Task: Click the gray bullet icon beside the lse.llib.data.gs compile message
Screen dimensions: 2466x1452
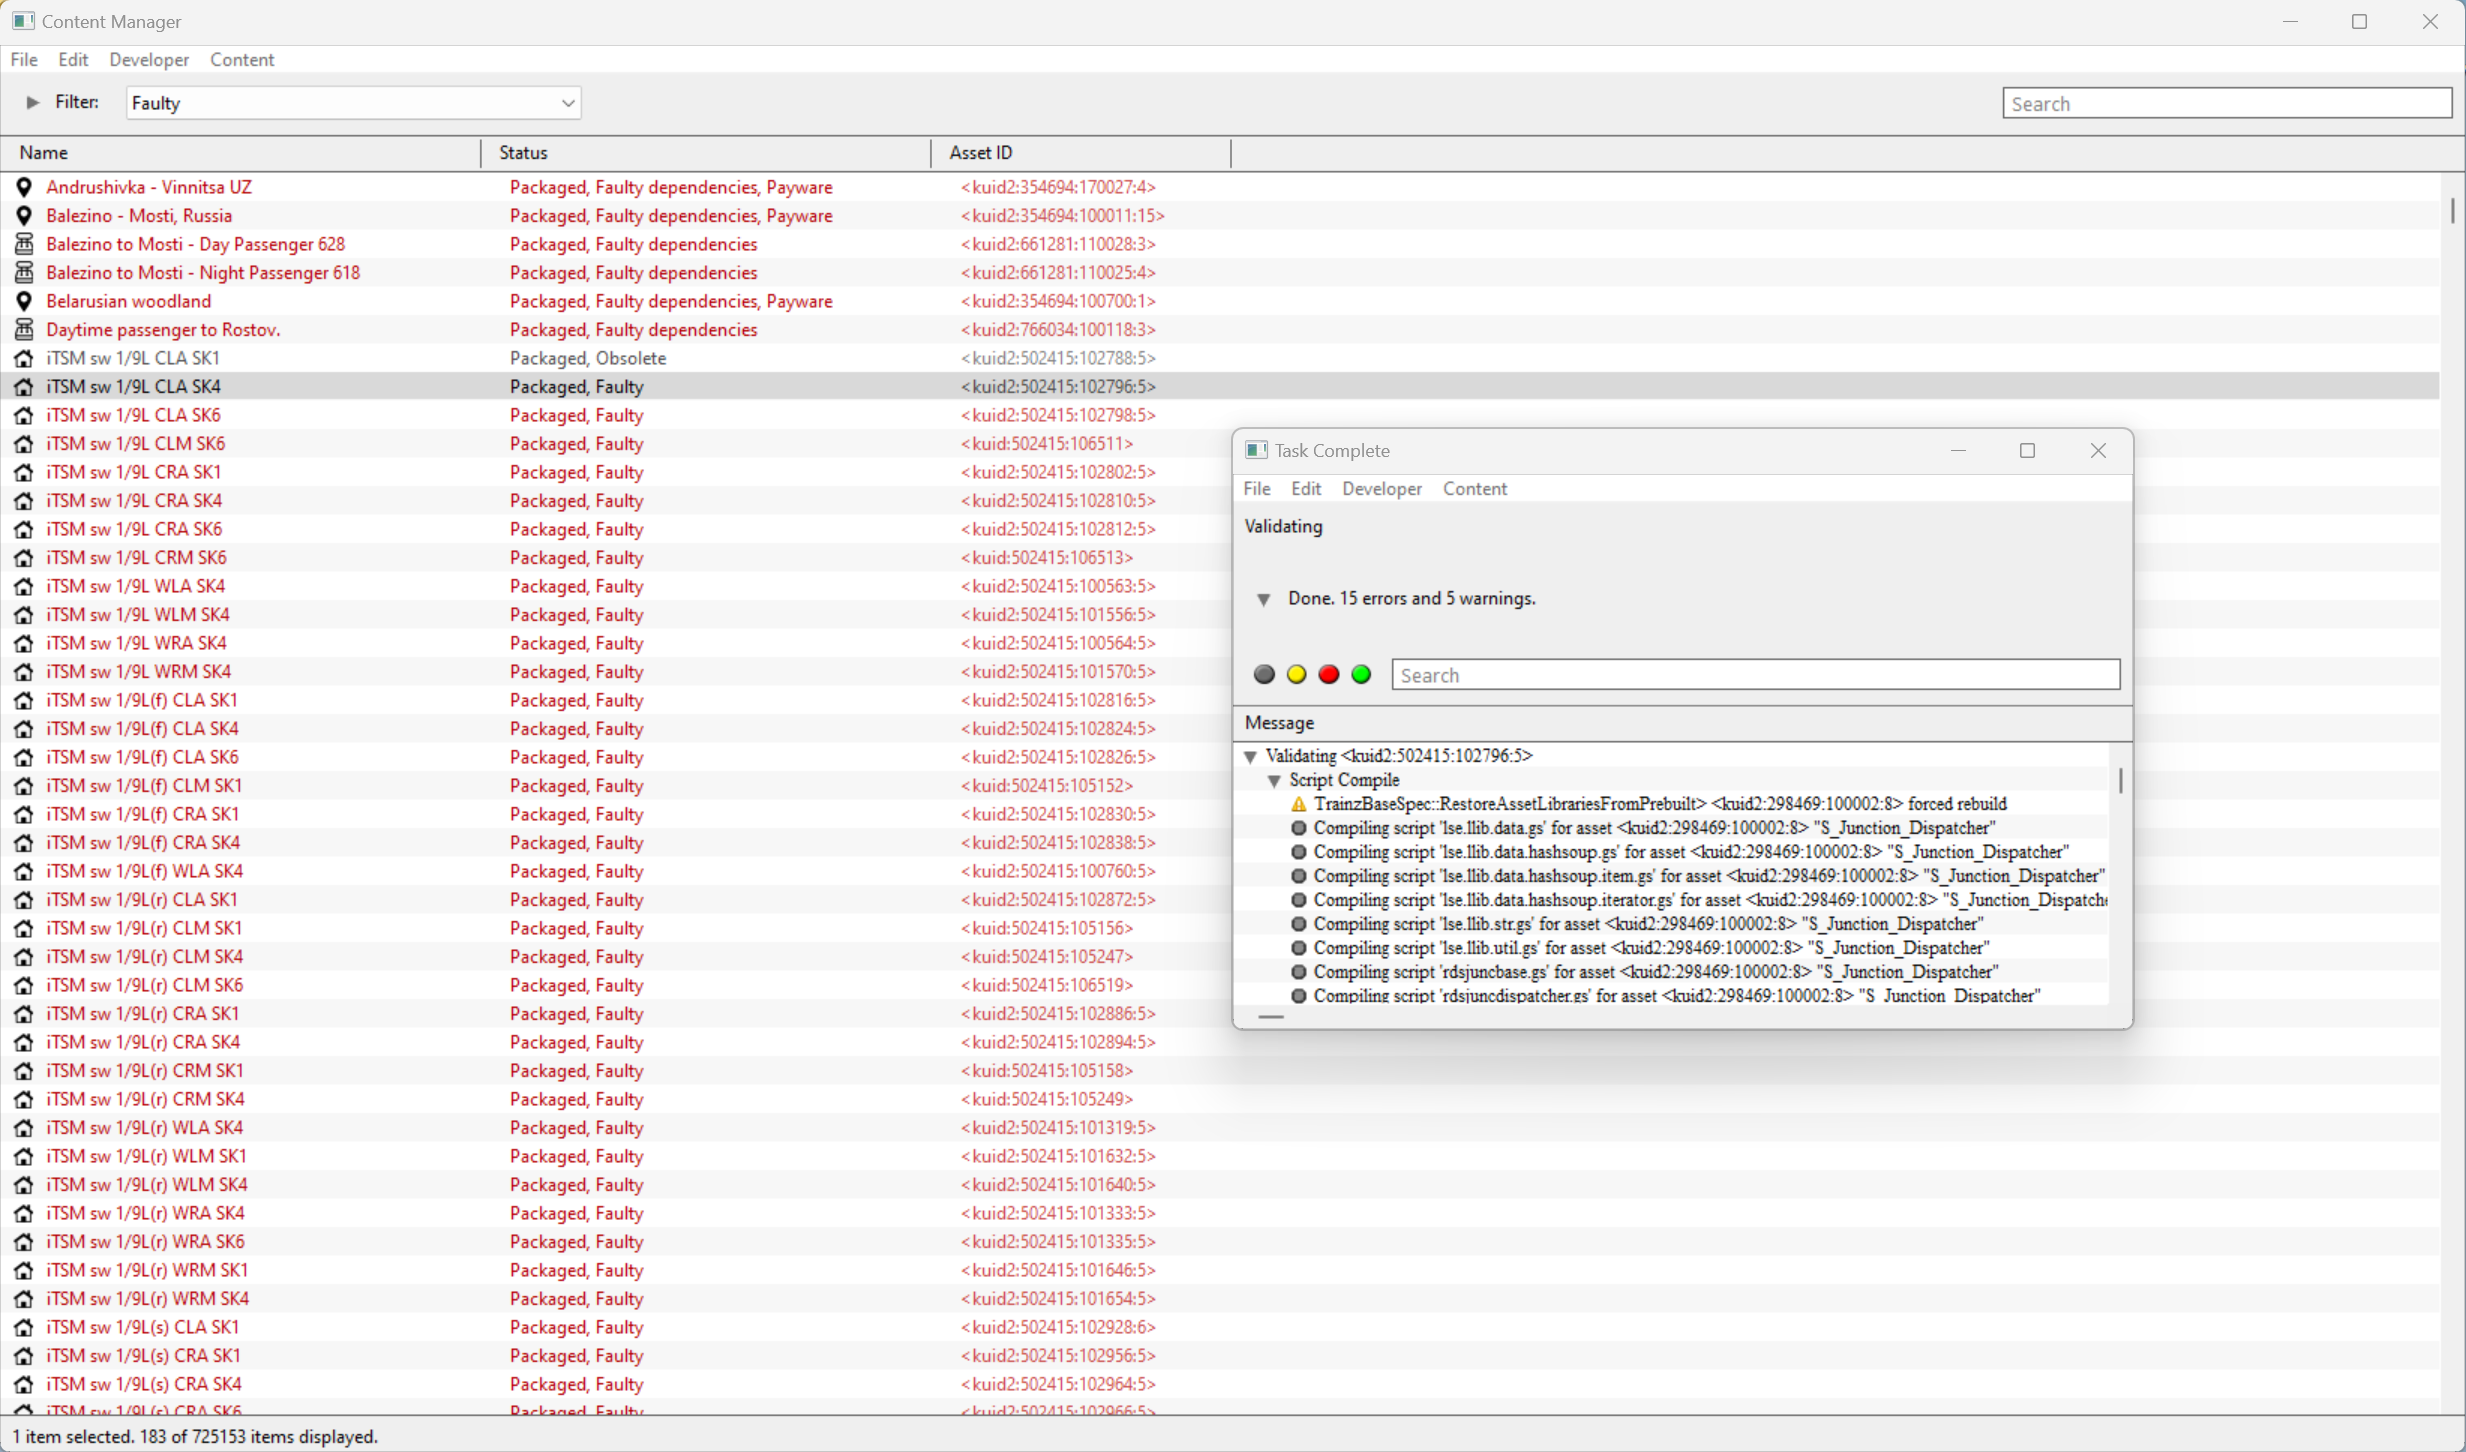Action: coord(1298,828)
